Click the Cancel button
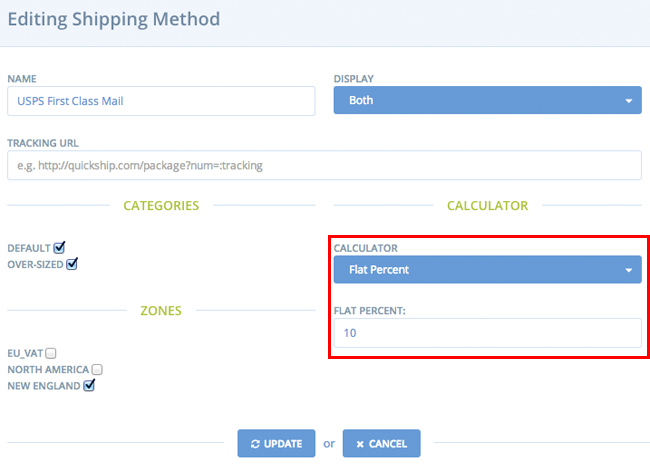Viewport: 650px width, 471px height. point(381,444)
